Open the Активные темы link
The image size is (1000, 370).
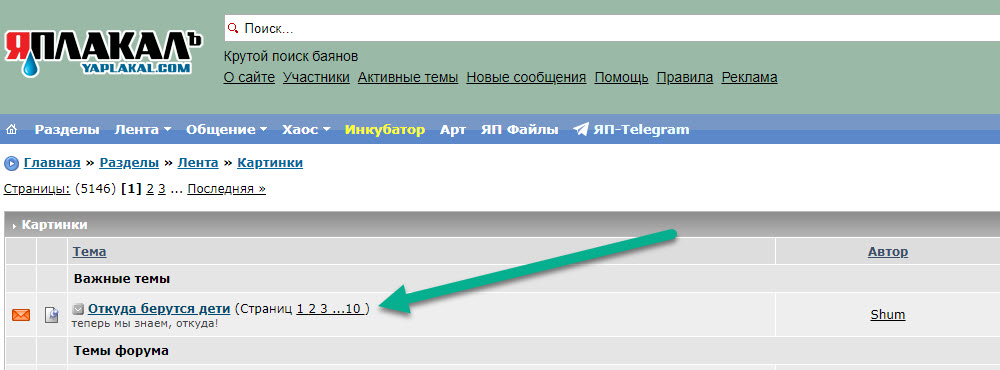pos(408,78)
